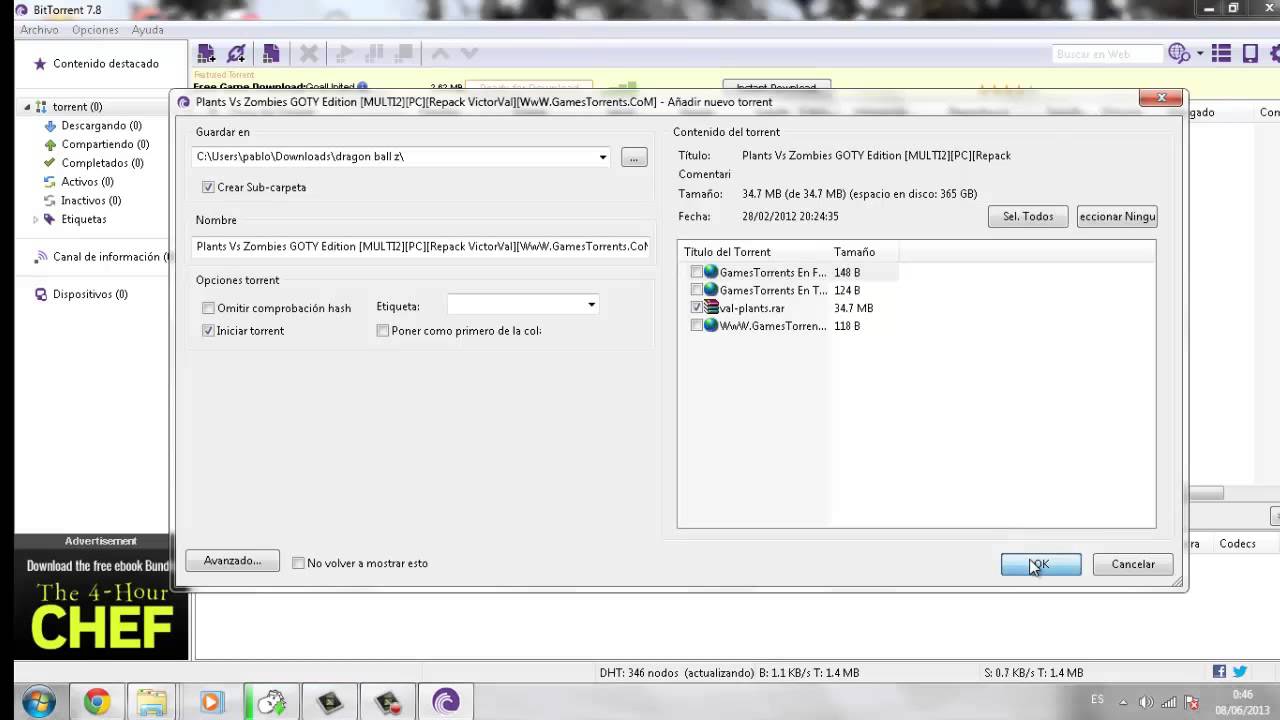Click the Sel. Todos button
This screenshot has width=1280, height=720.
pyautogui.click(x=1028, y=216)
